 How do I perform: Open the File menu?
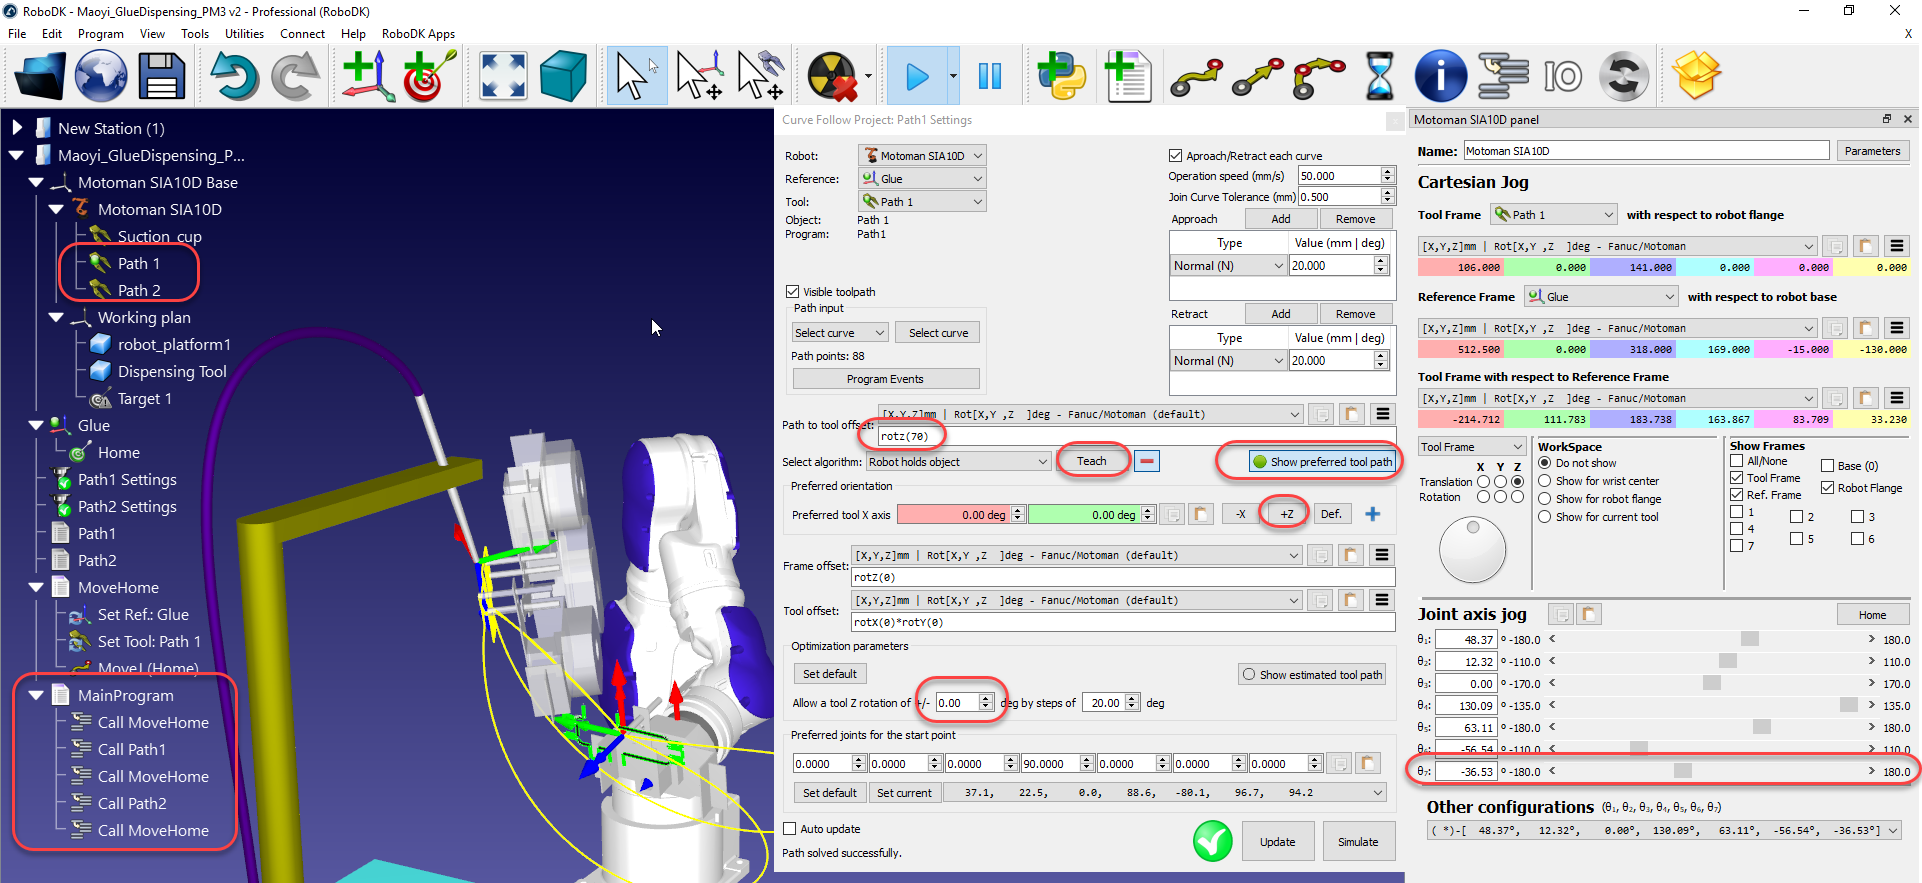coord(17,34)
